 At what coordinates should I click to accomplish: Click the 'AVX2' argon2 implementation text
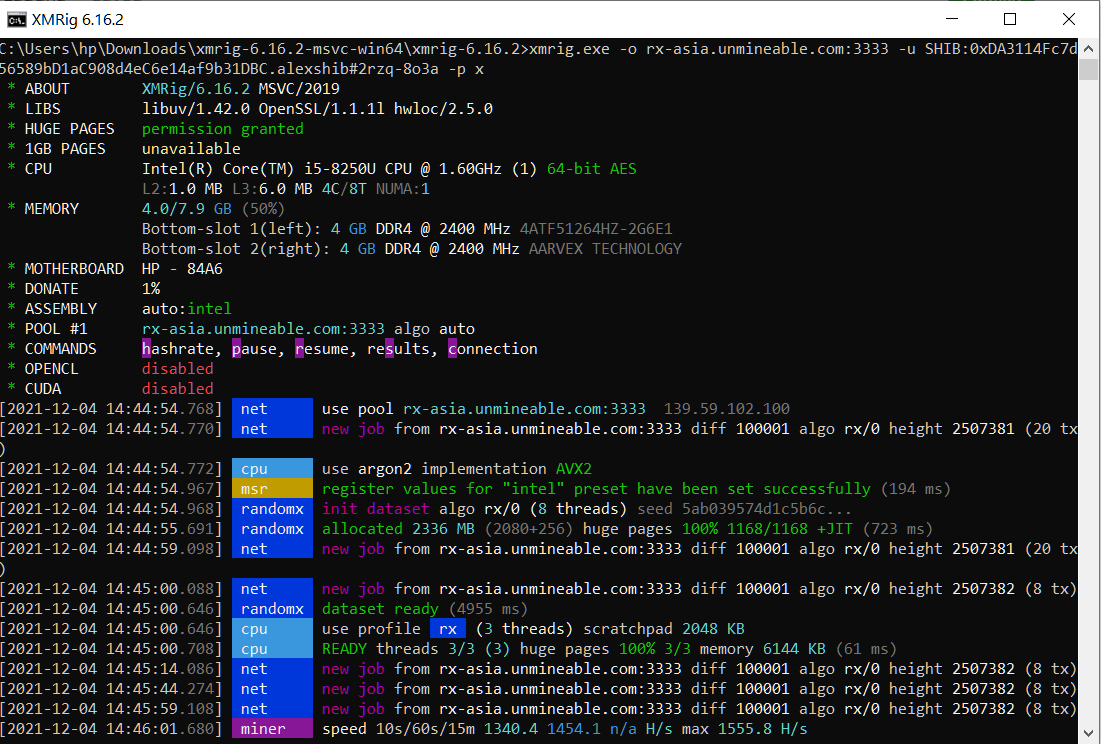coord(574,469)
